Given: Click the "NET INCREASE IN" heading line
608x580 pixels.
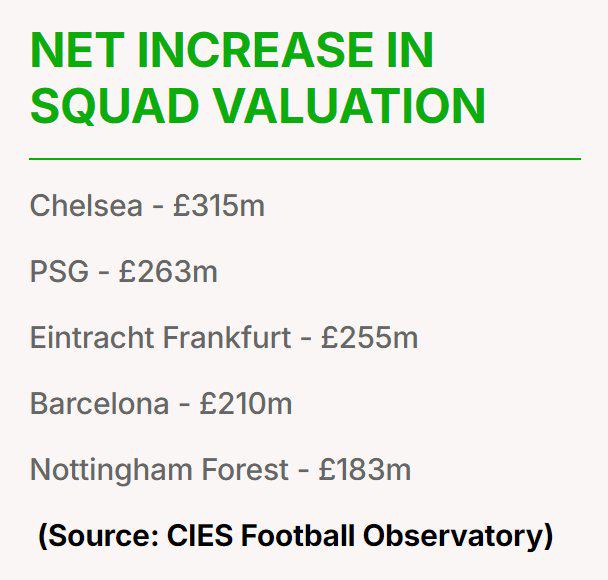Looking at the screenshot, I should click(232, 51).
